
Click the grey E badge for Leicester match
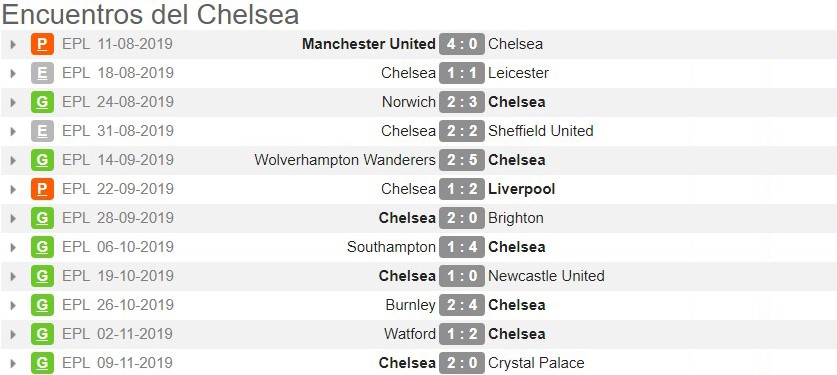coord(42,73)
